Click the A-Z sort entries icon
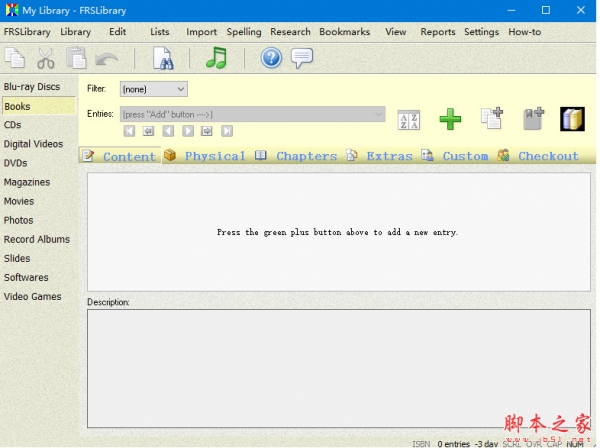This screenshot has height=448, width=600. tap(409, 119)
